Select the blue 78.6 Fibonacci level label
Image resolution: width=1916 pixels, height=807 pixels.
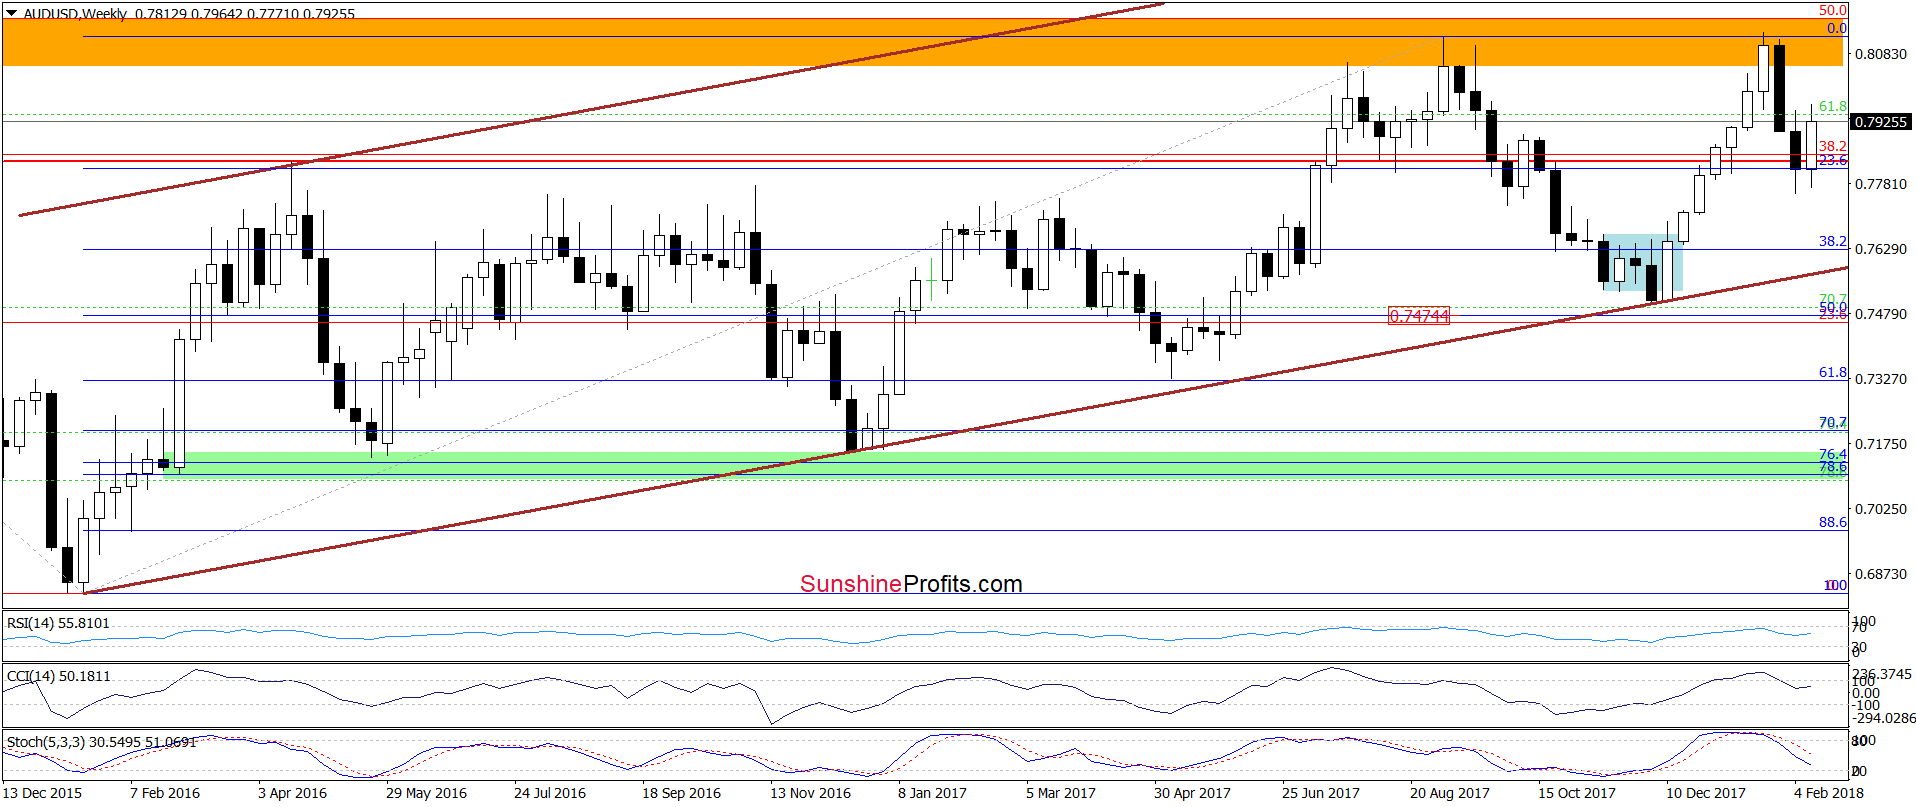point(1832,467)
